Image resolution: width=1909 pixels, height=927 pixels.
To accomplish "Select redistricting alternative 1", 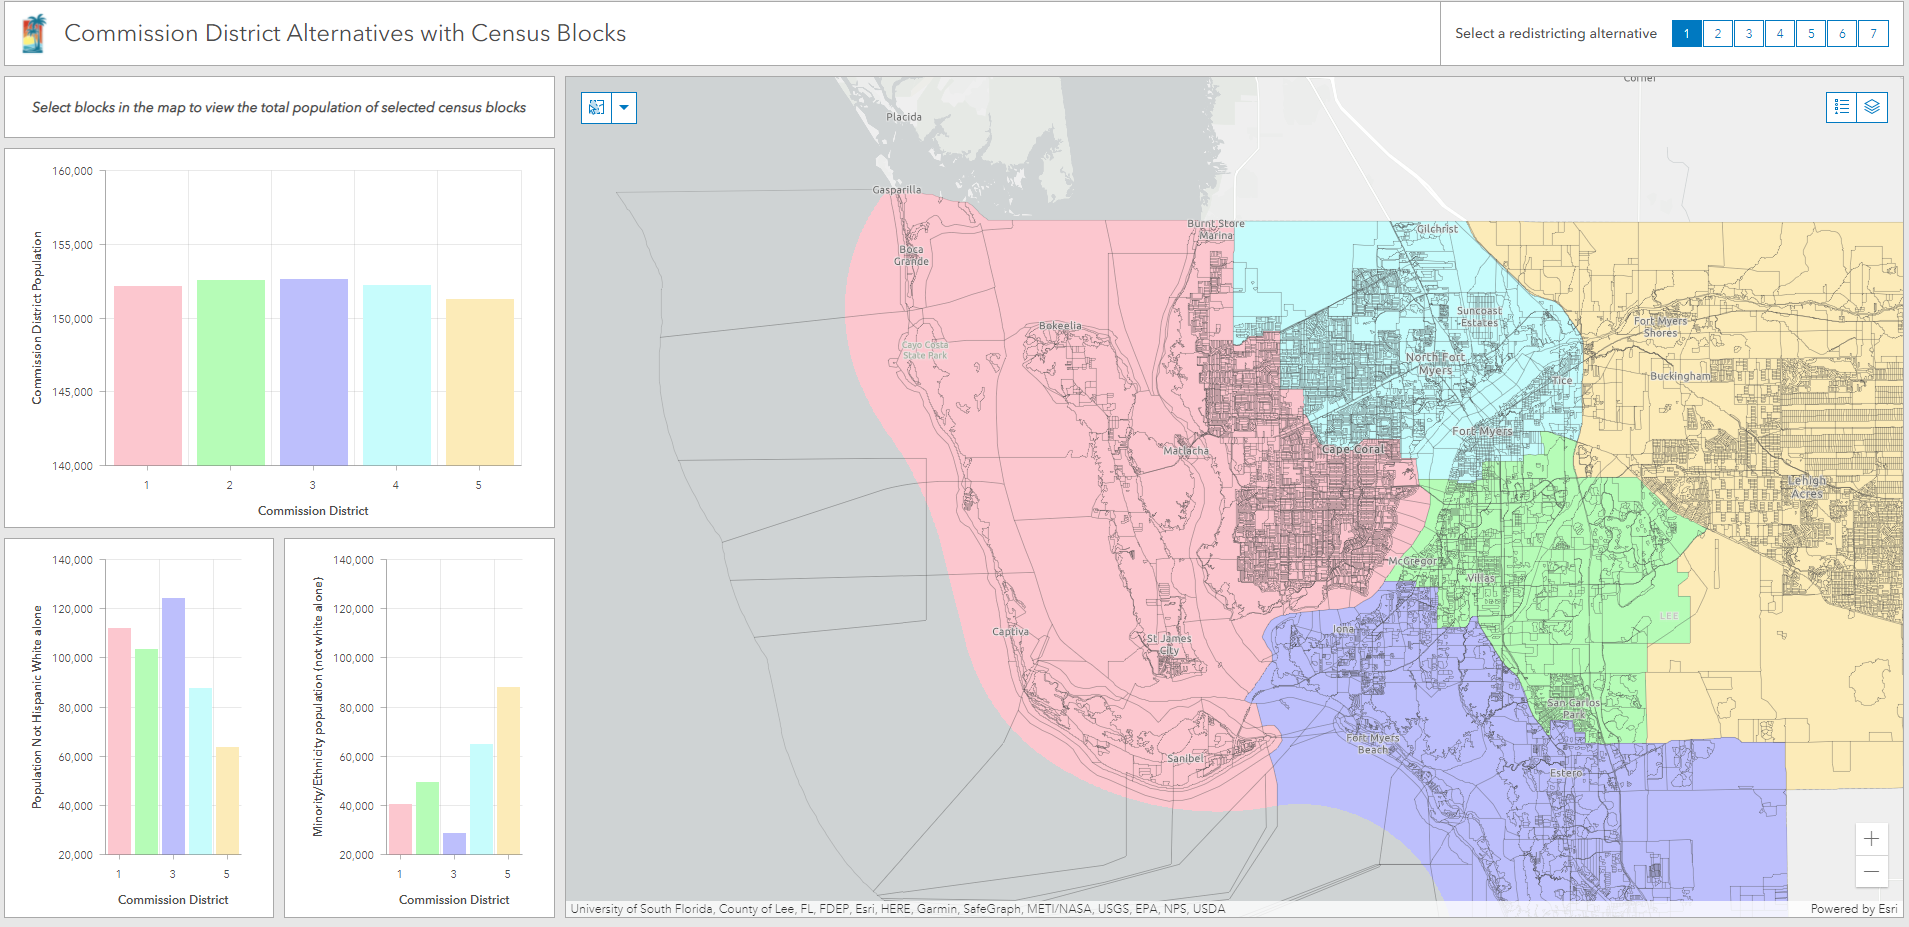I will point(1686,34).
